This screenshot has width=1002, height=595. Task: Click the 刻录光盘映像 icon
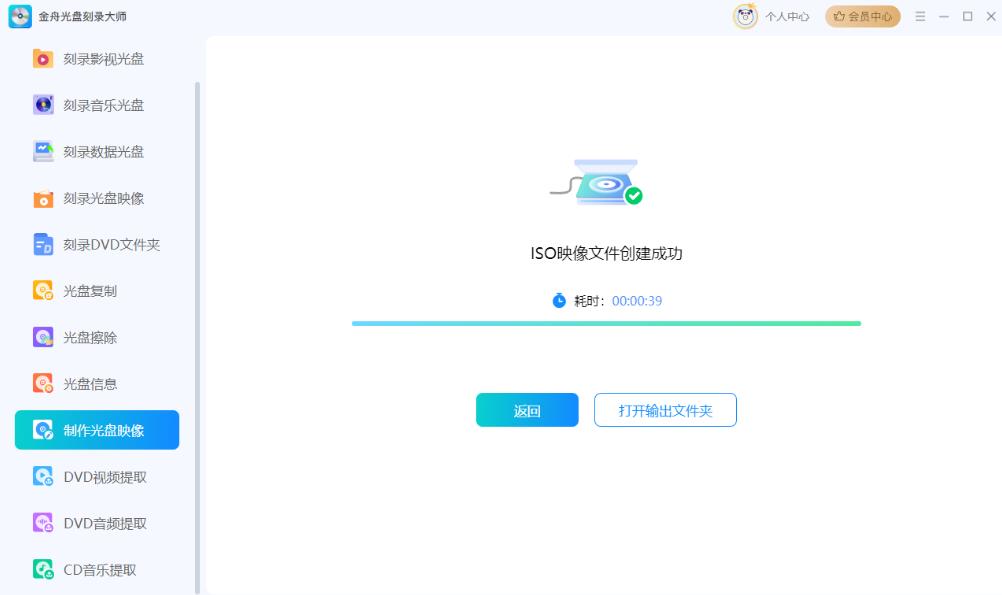click(x=43, y=198)
